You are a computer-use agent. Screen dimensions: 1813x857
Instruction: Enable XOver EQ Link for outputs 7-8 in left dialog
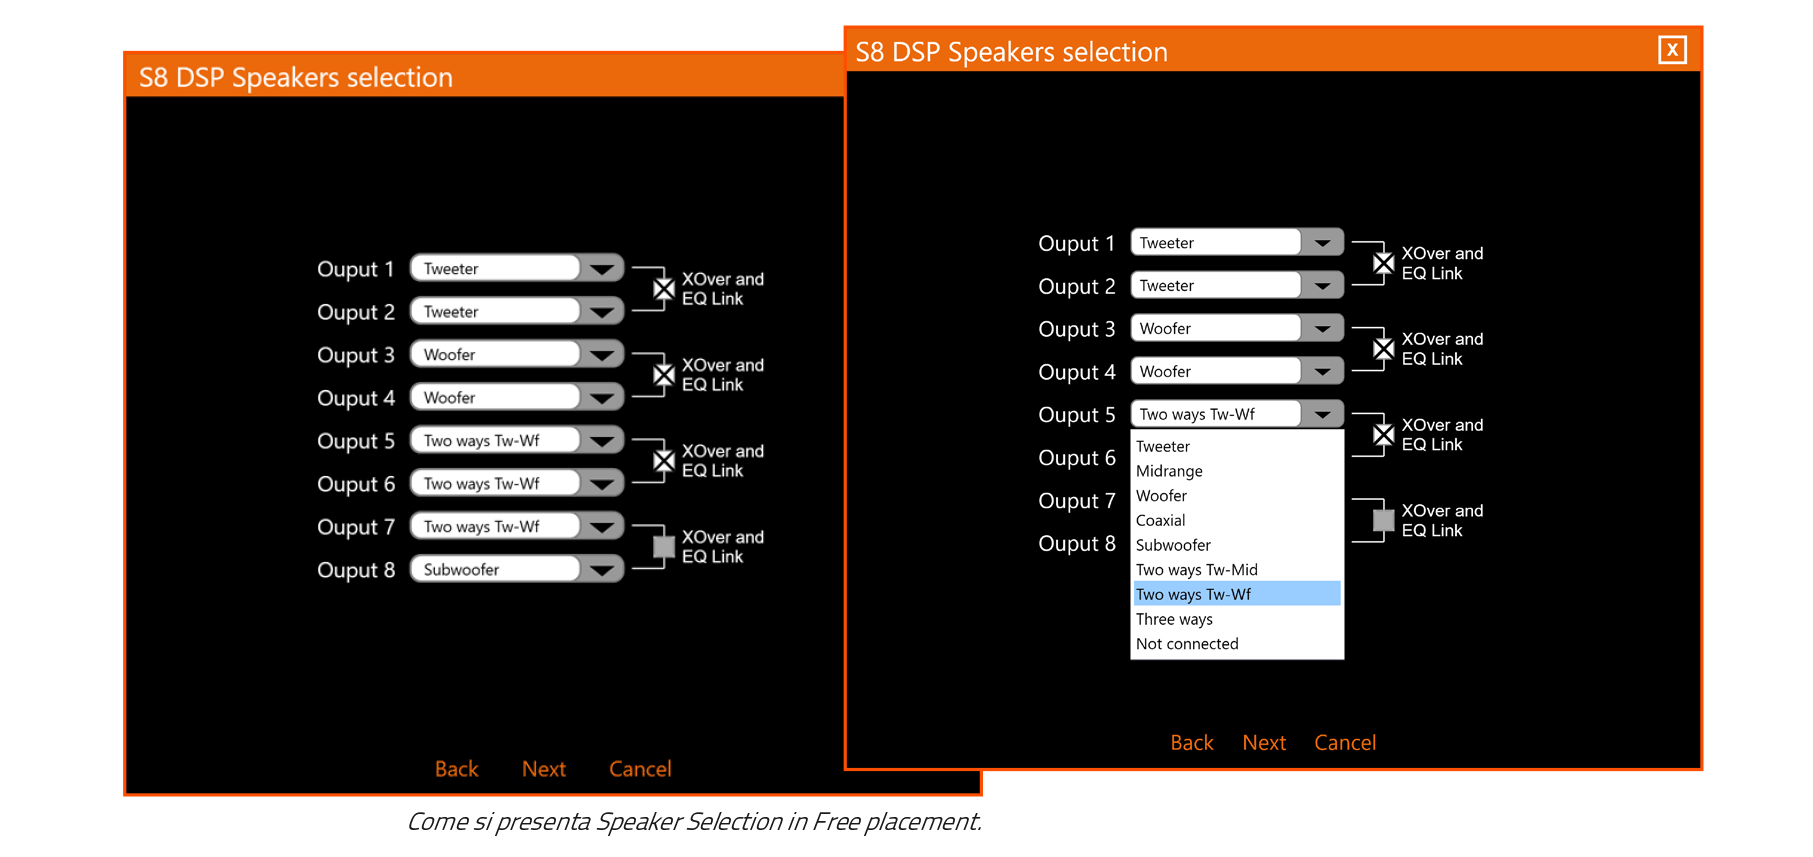point(663,547)
